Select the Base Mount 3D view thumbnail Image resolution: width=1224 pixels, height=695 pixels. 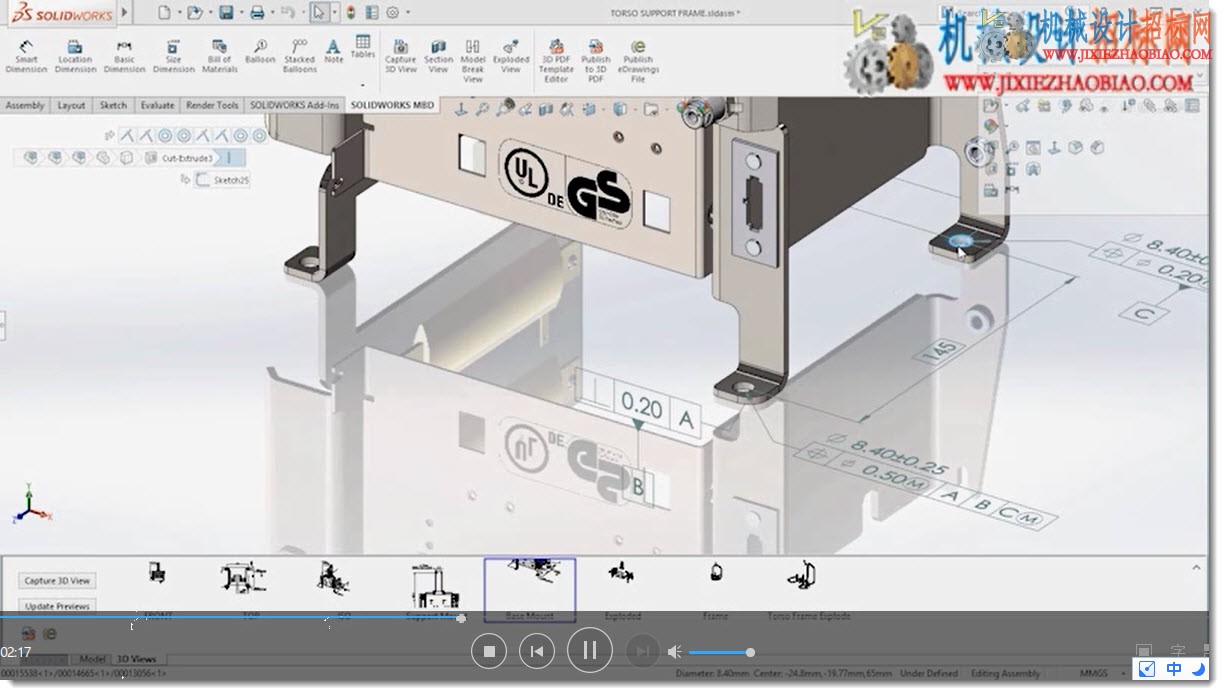pos(530,590)
